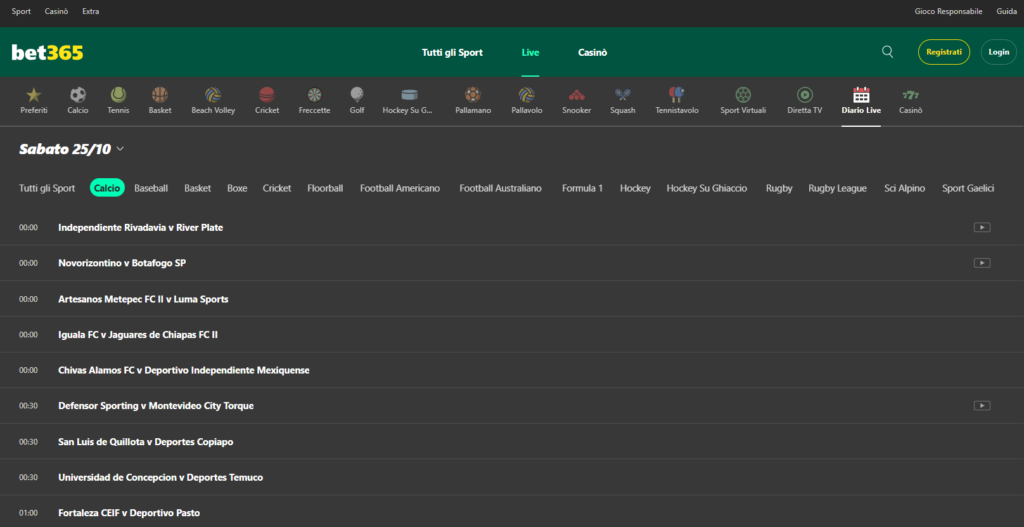Viewport: 1024px width, 527px height.
Task: Open Diretta TV icon
Action: [804, 95]
